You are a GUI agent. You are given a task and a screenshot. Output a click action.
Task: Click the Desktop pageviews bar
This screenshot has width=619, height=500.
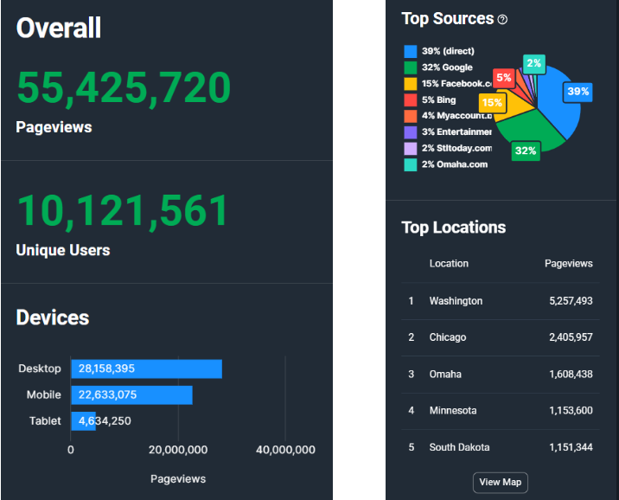pos(146,369)
